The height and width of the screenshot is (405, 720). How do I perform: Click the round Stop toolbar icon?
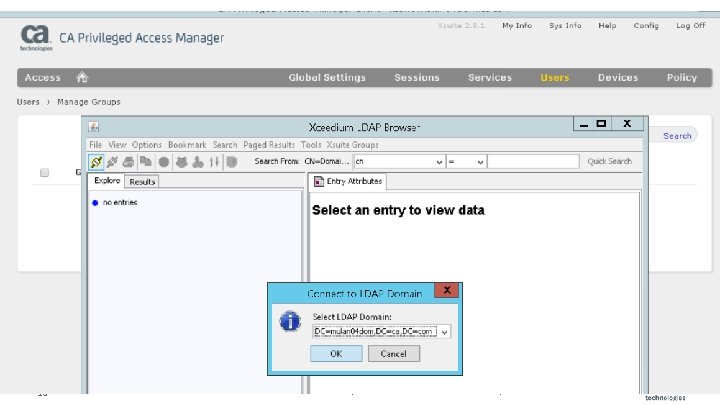click(163, 162)
